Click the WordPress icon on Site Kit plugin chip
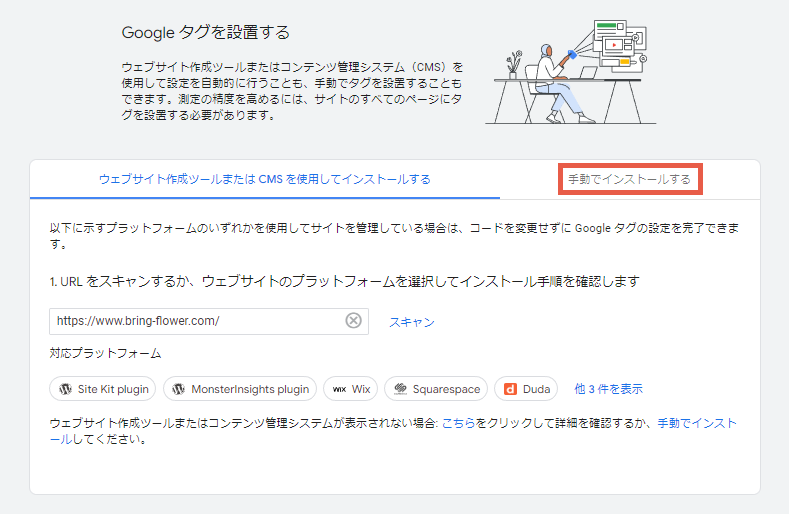 pyautogui.click(x=65, y=389)
